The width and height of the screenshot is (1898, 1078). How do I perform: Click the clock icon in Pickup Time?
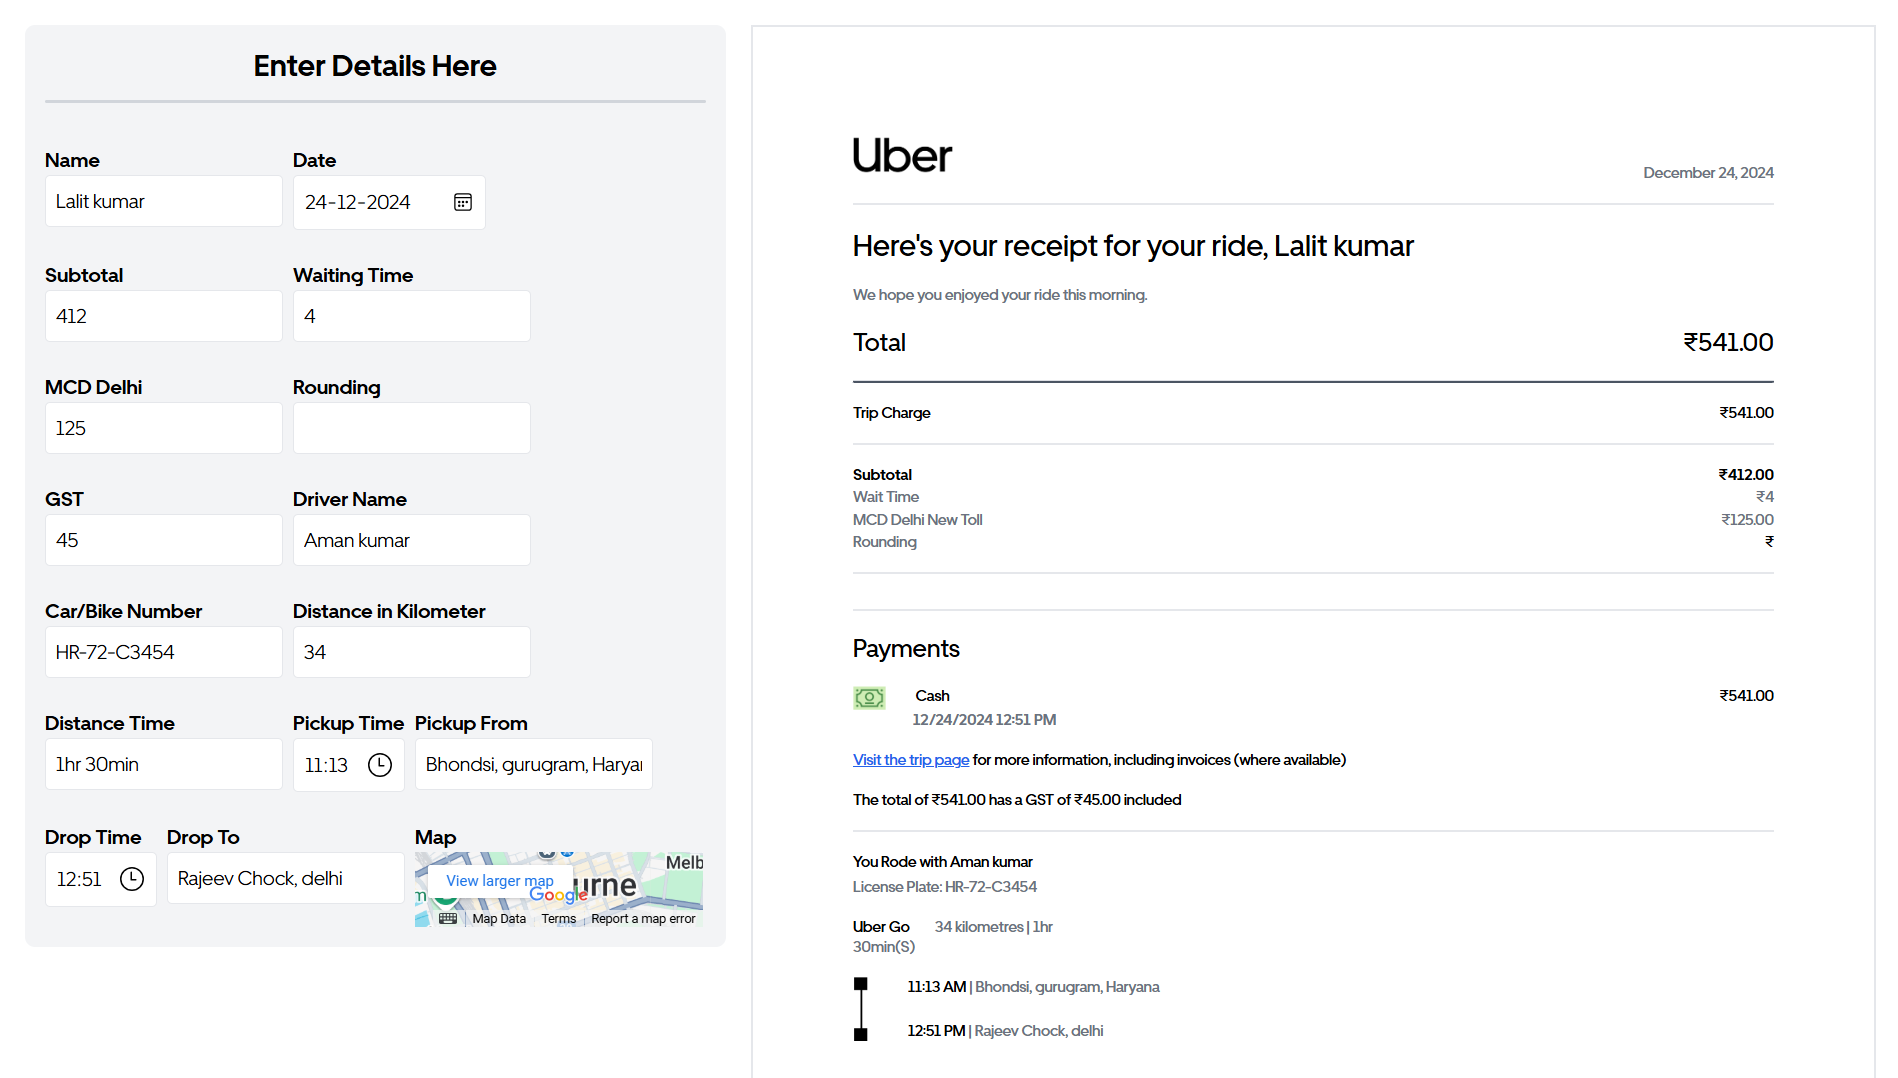[380, 765]
